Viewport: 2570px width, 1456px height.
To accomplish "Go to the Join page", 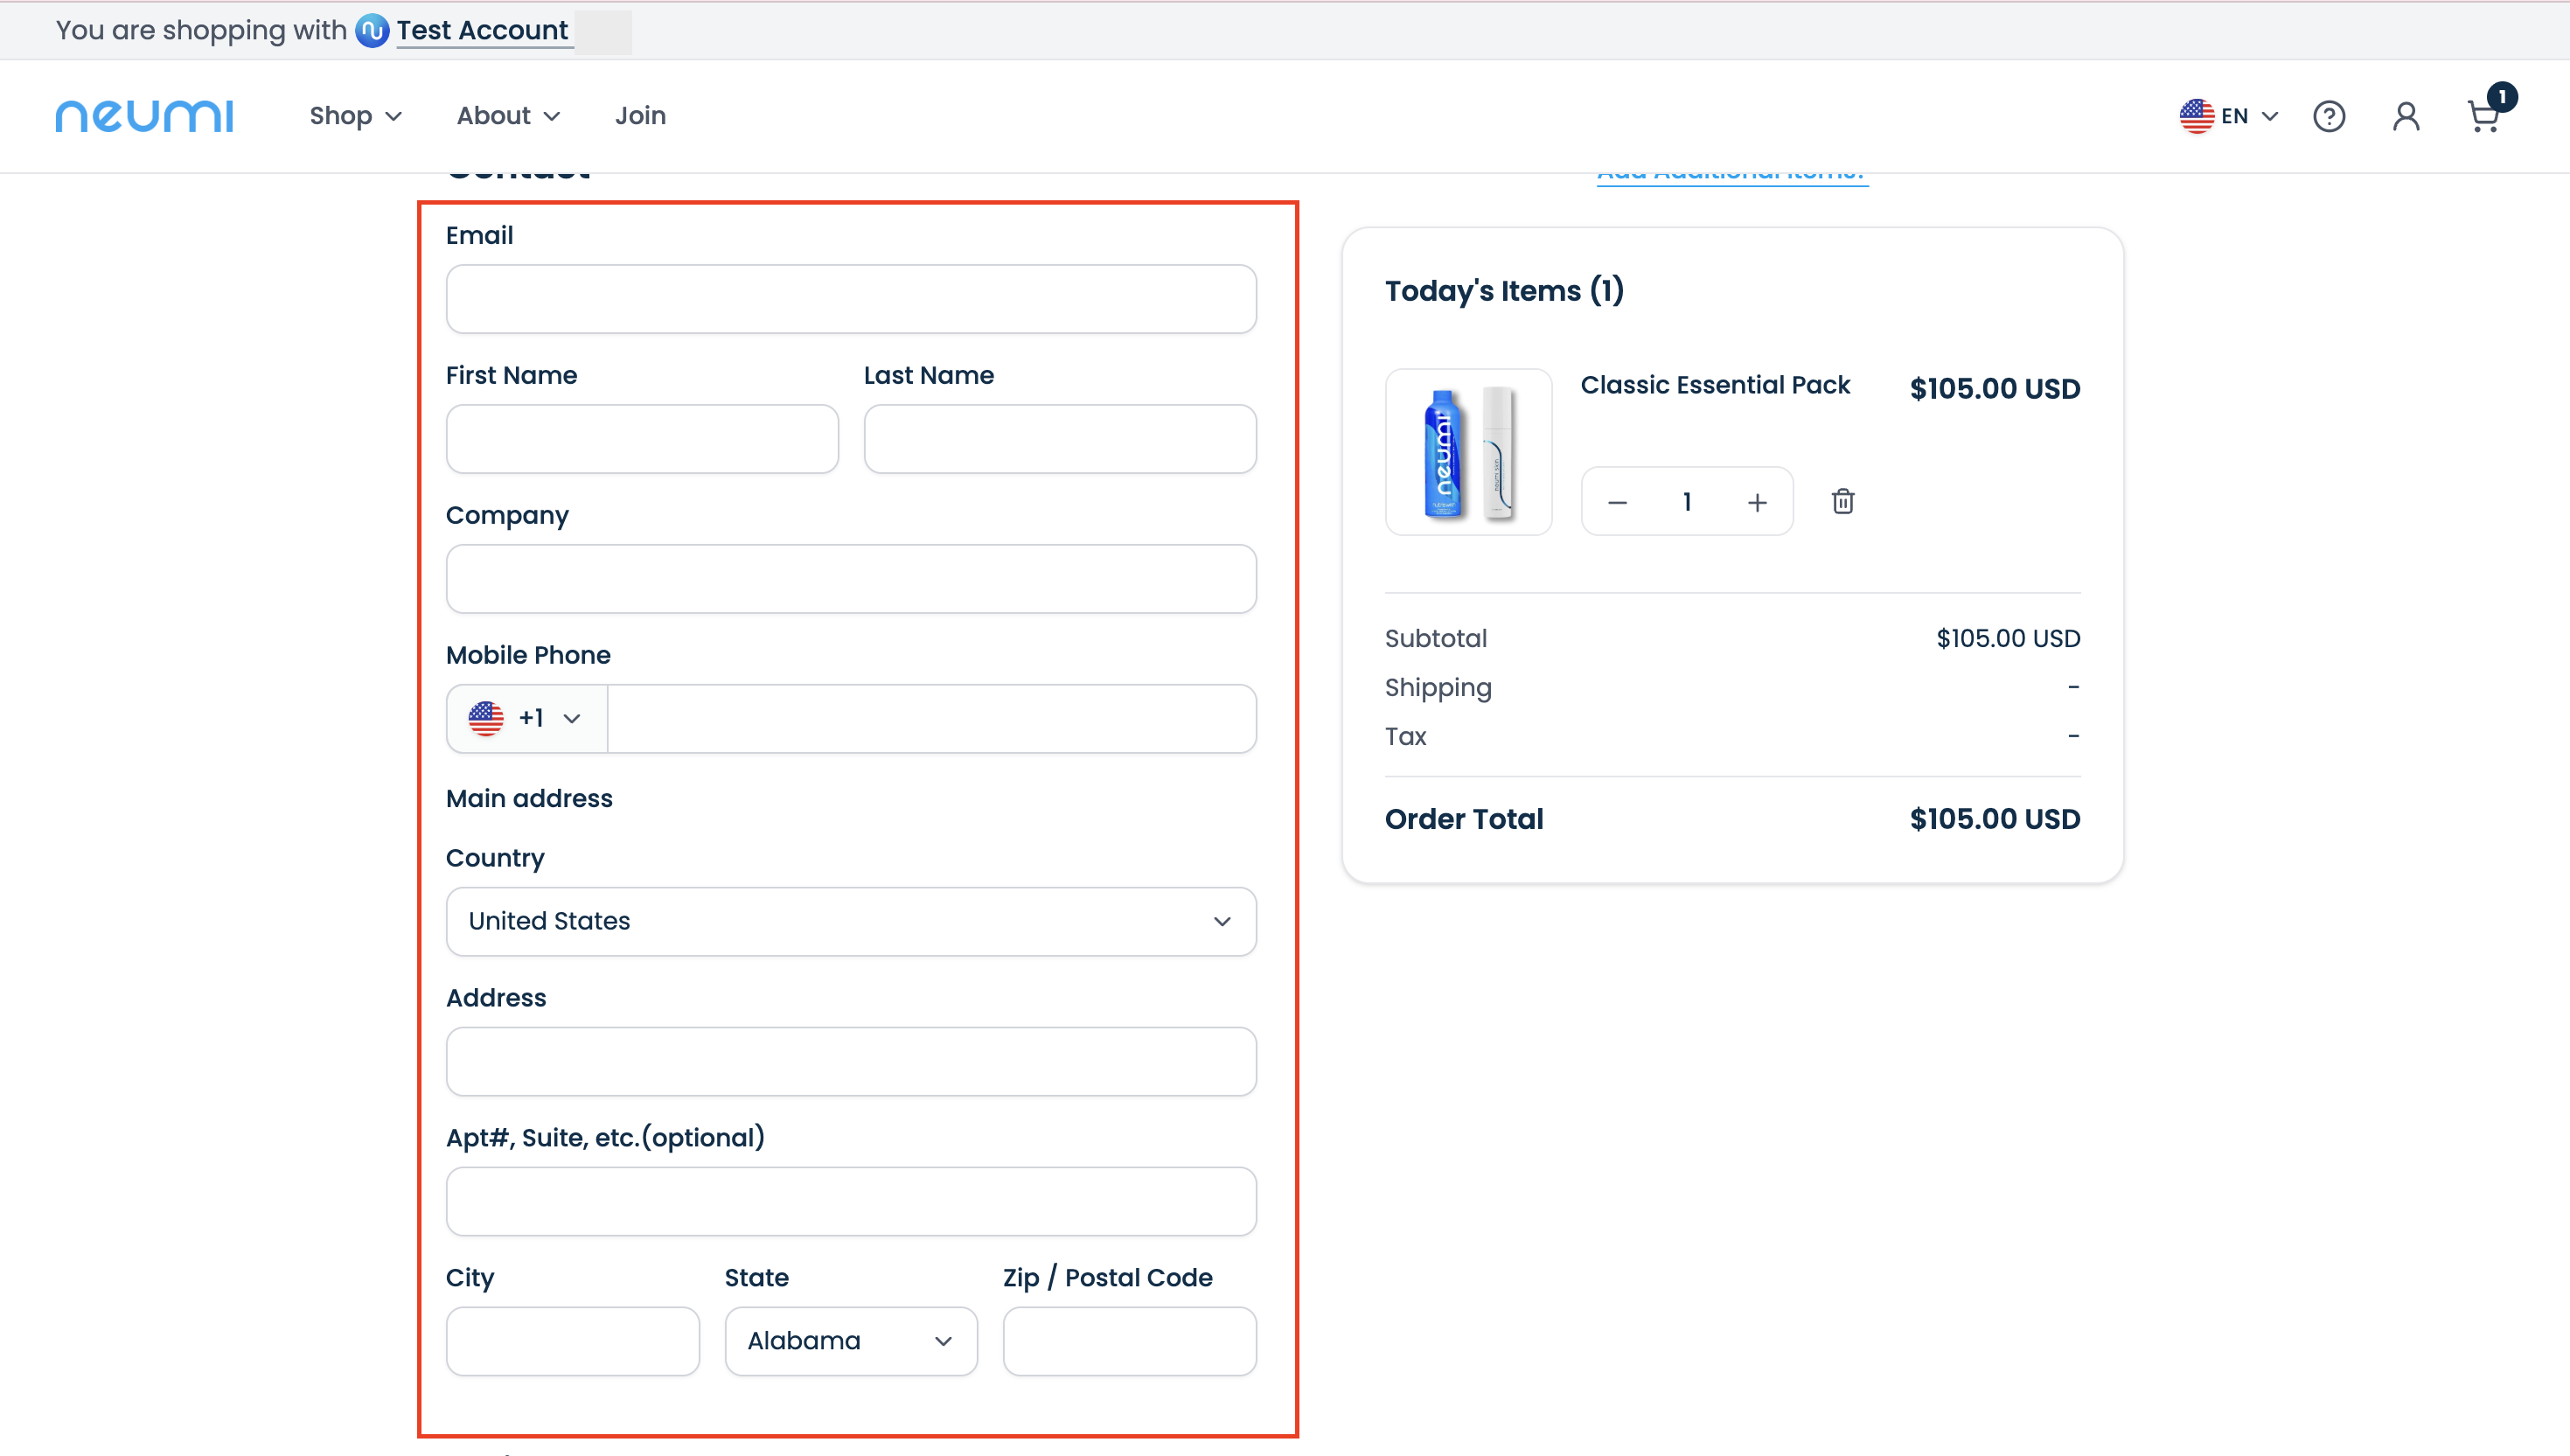I will click(640, 116).
